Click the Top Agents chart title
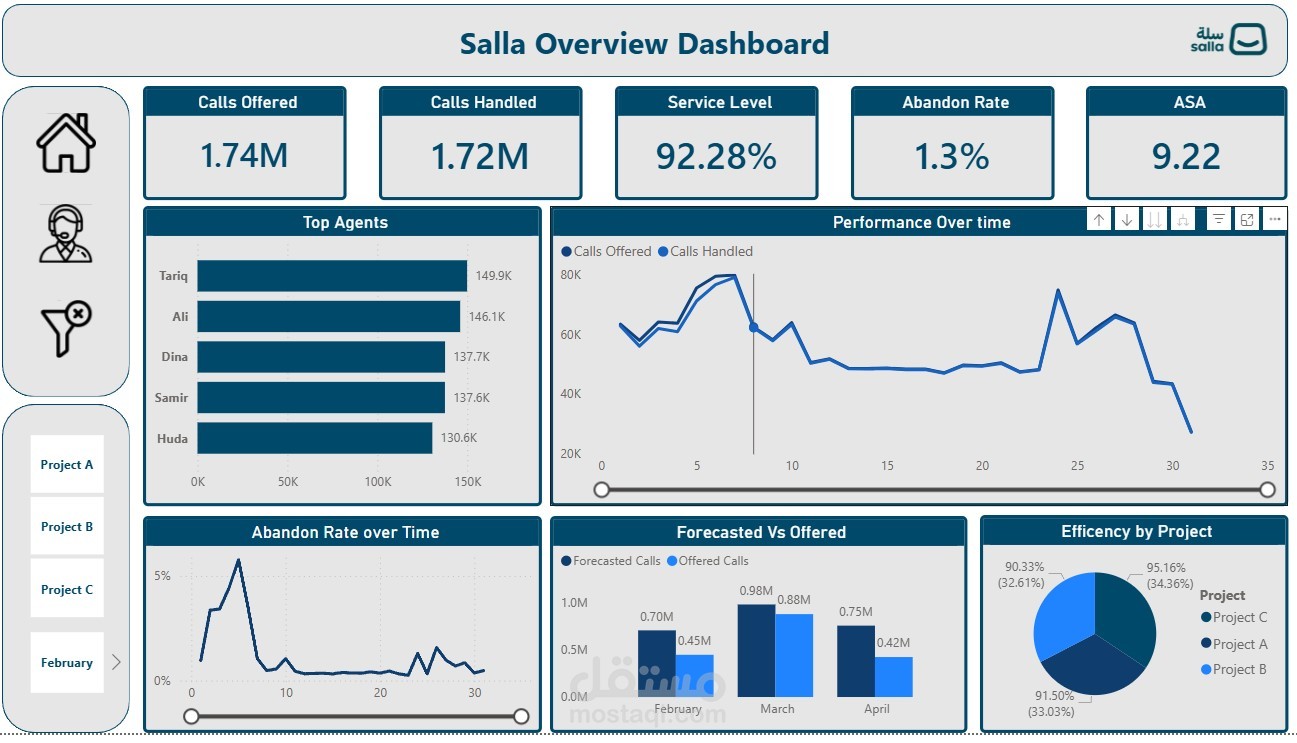This screenshot has width=1297, height=743. pos(345,222)
